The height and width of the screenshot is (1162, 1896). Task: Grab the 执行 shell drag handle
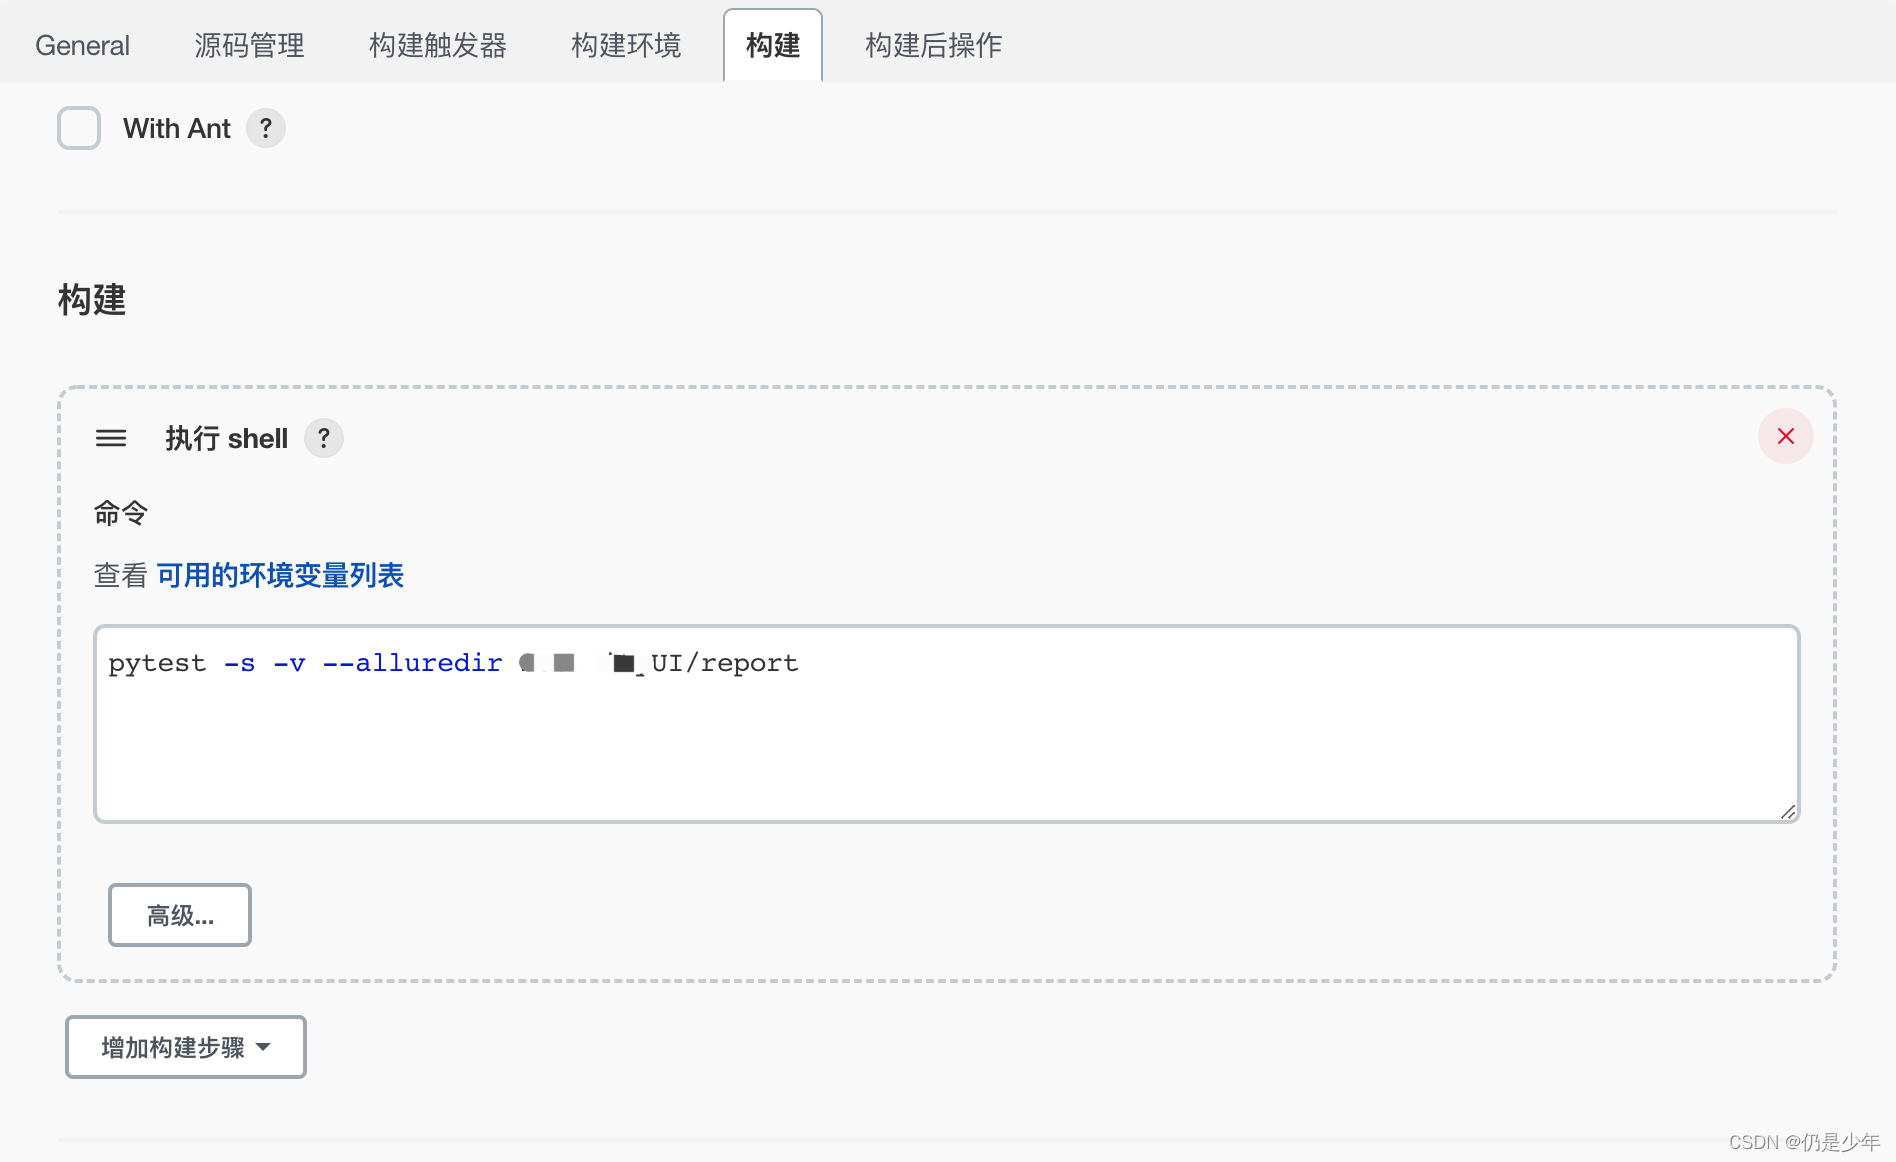click(111, 438)
